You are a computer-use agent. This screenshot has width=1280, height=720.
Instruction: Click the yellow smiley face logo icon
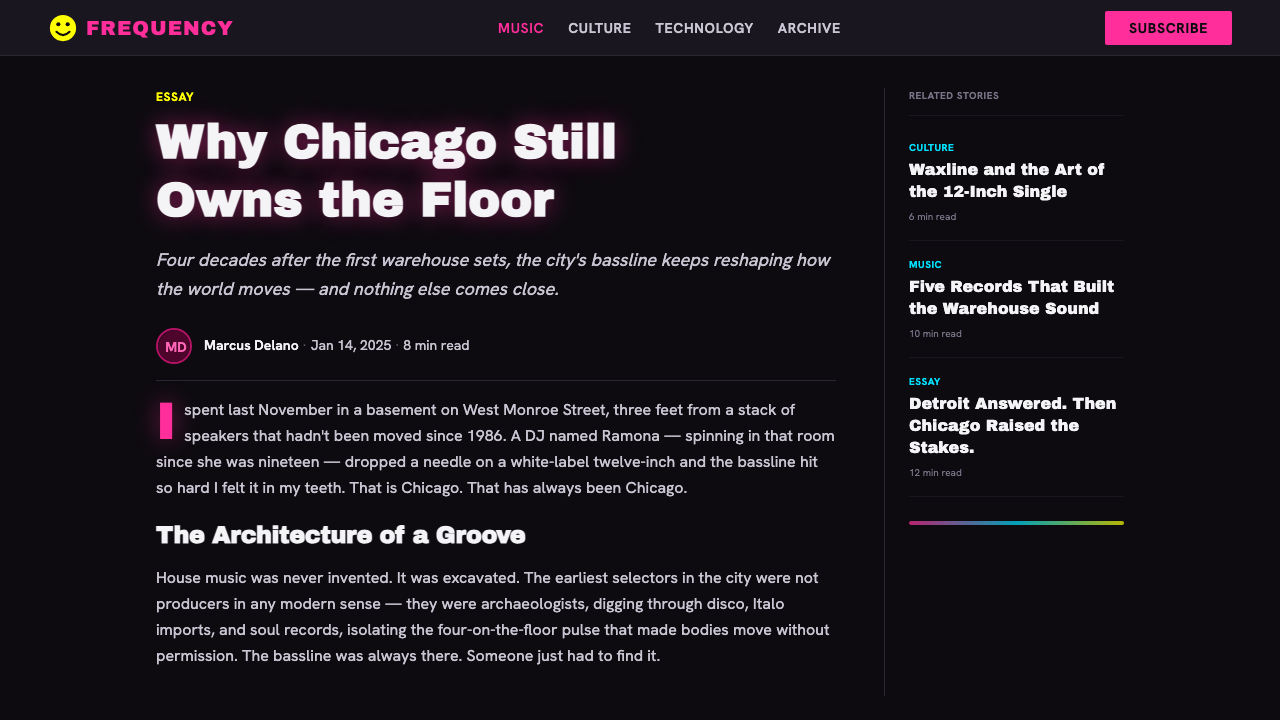click(63, 28)
